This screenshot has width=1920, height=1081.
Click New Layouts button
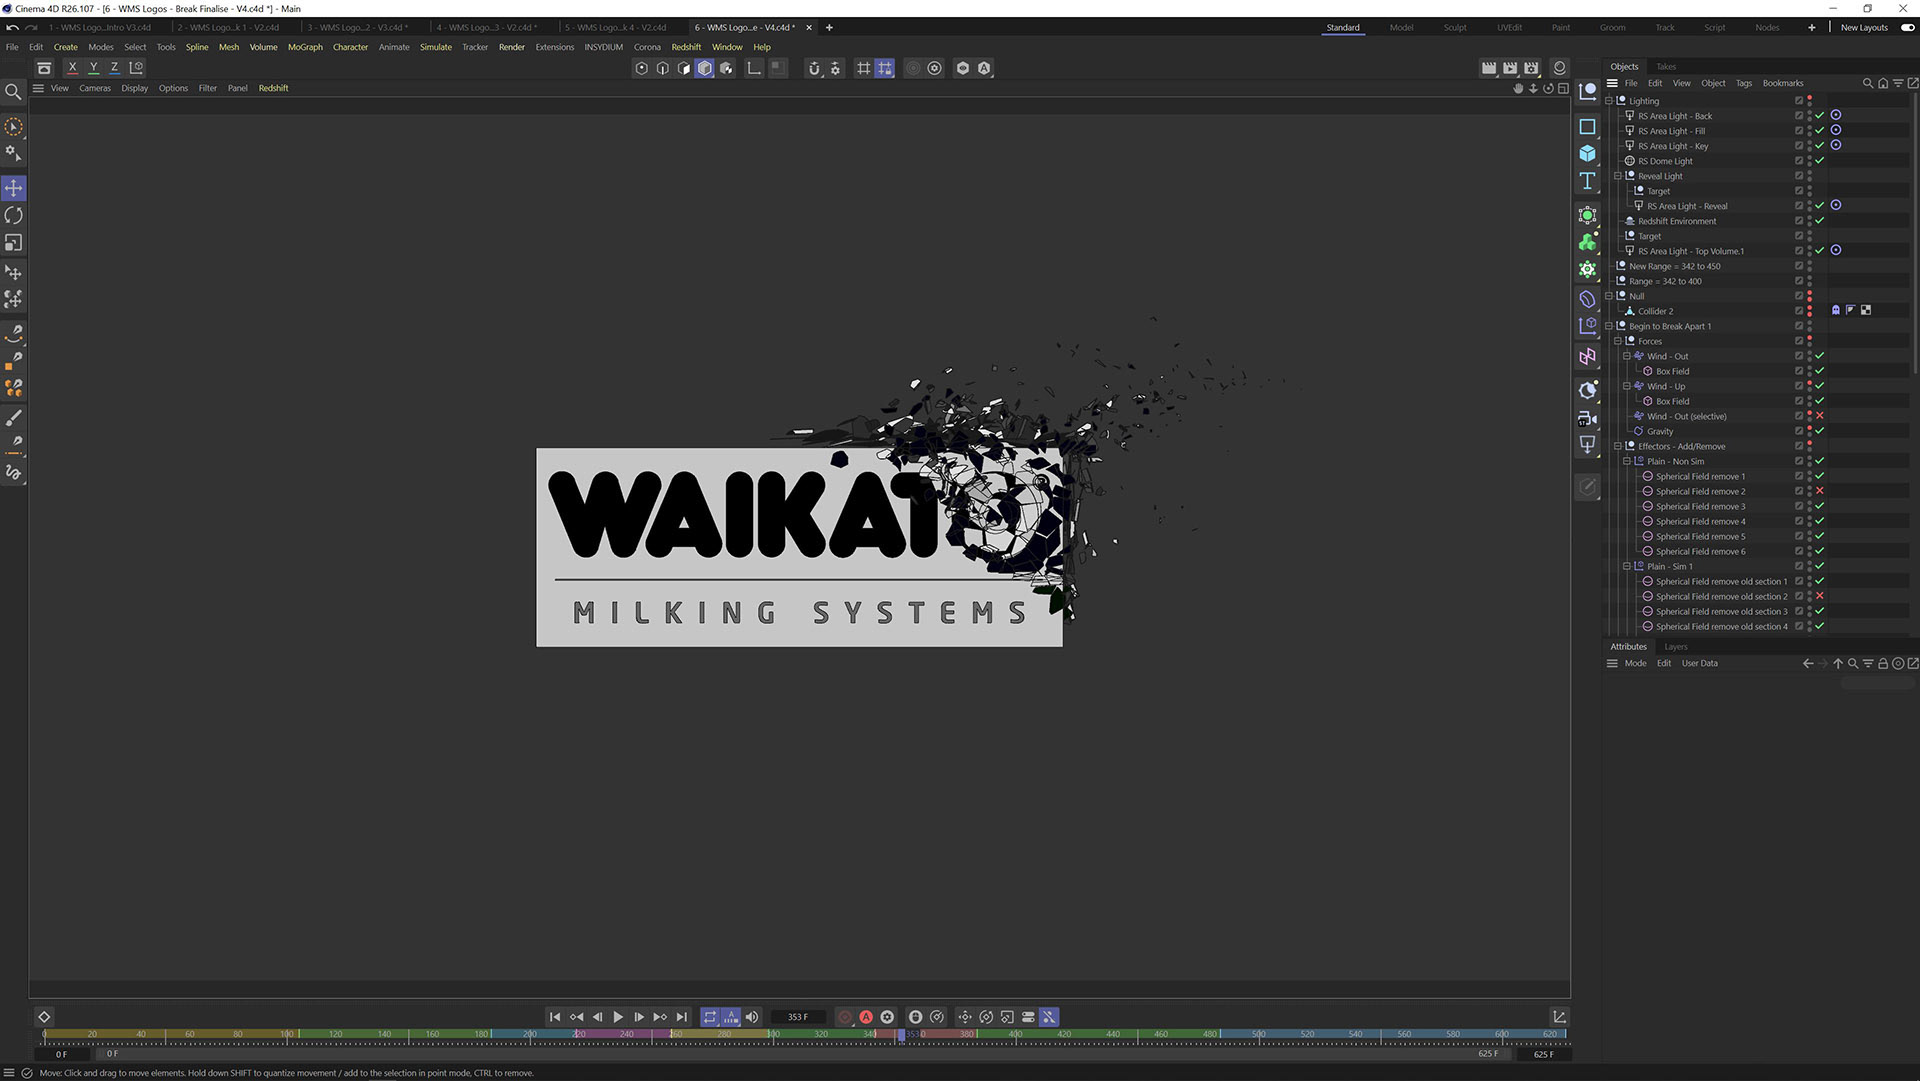1864,28
